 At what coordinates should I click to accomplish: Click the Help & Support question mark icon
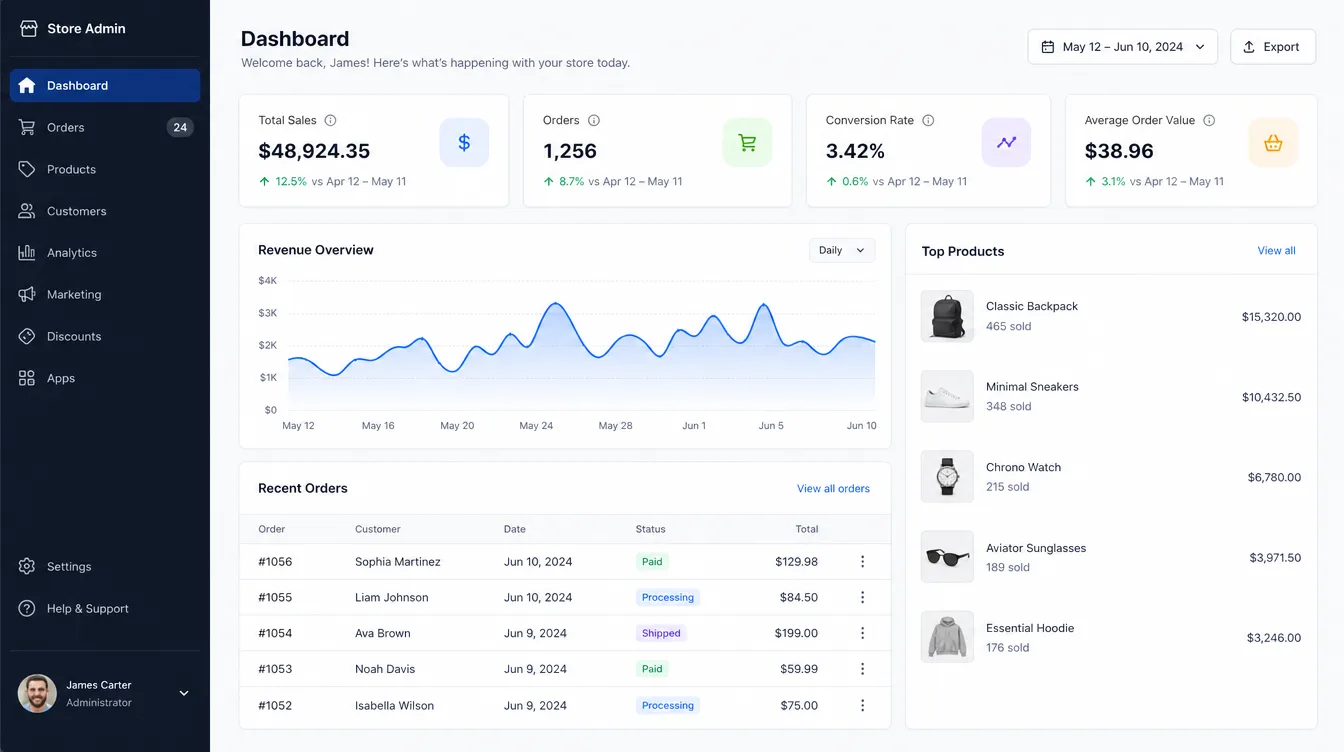pyautogui.click(x=27, y=609)
